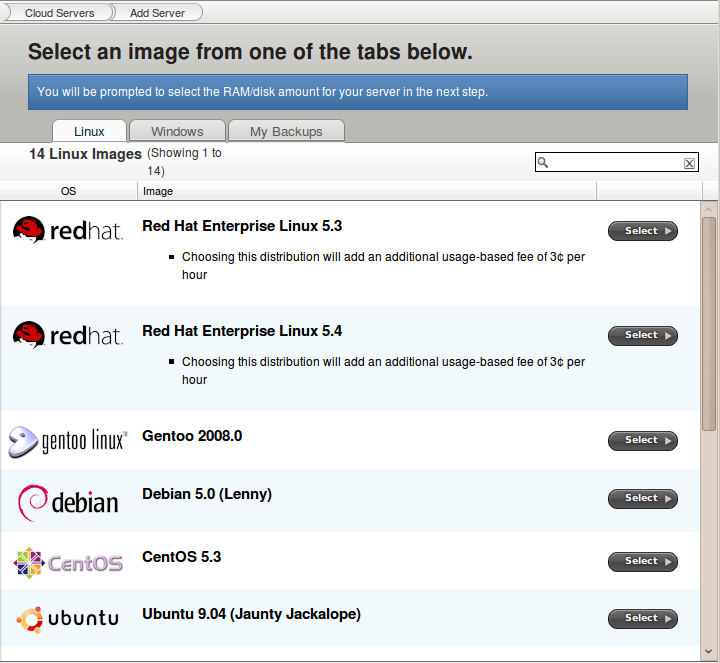Click the Ubuntu logo
The width and height of the screenshot is (720, 663).
point(68,619)
